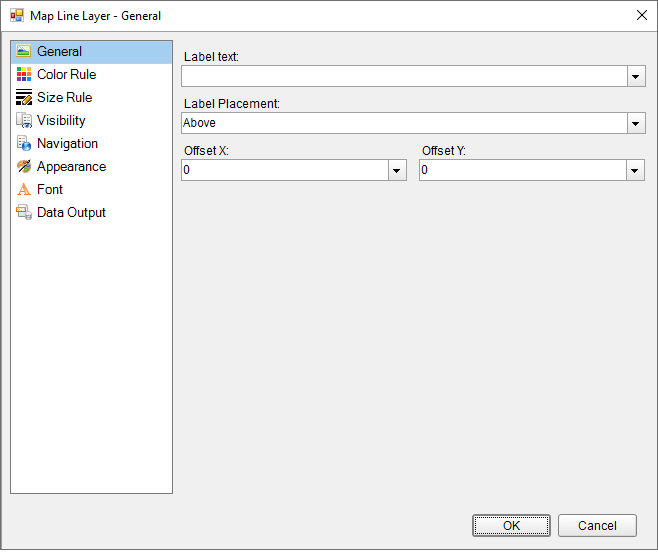The image size is (658, 553).
Task: Click the Data Output icon
Action: (x=24, y=213)
